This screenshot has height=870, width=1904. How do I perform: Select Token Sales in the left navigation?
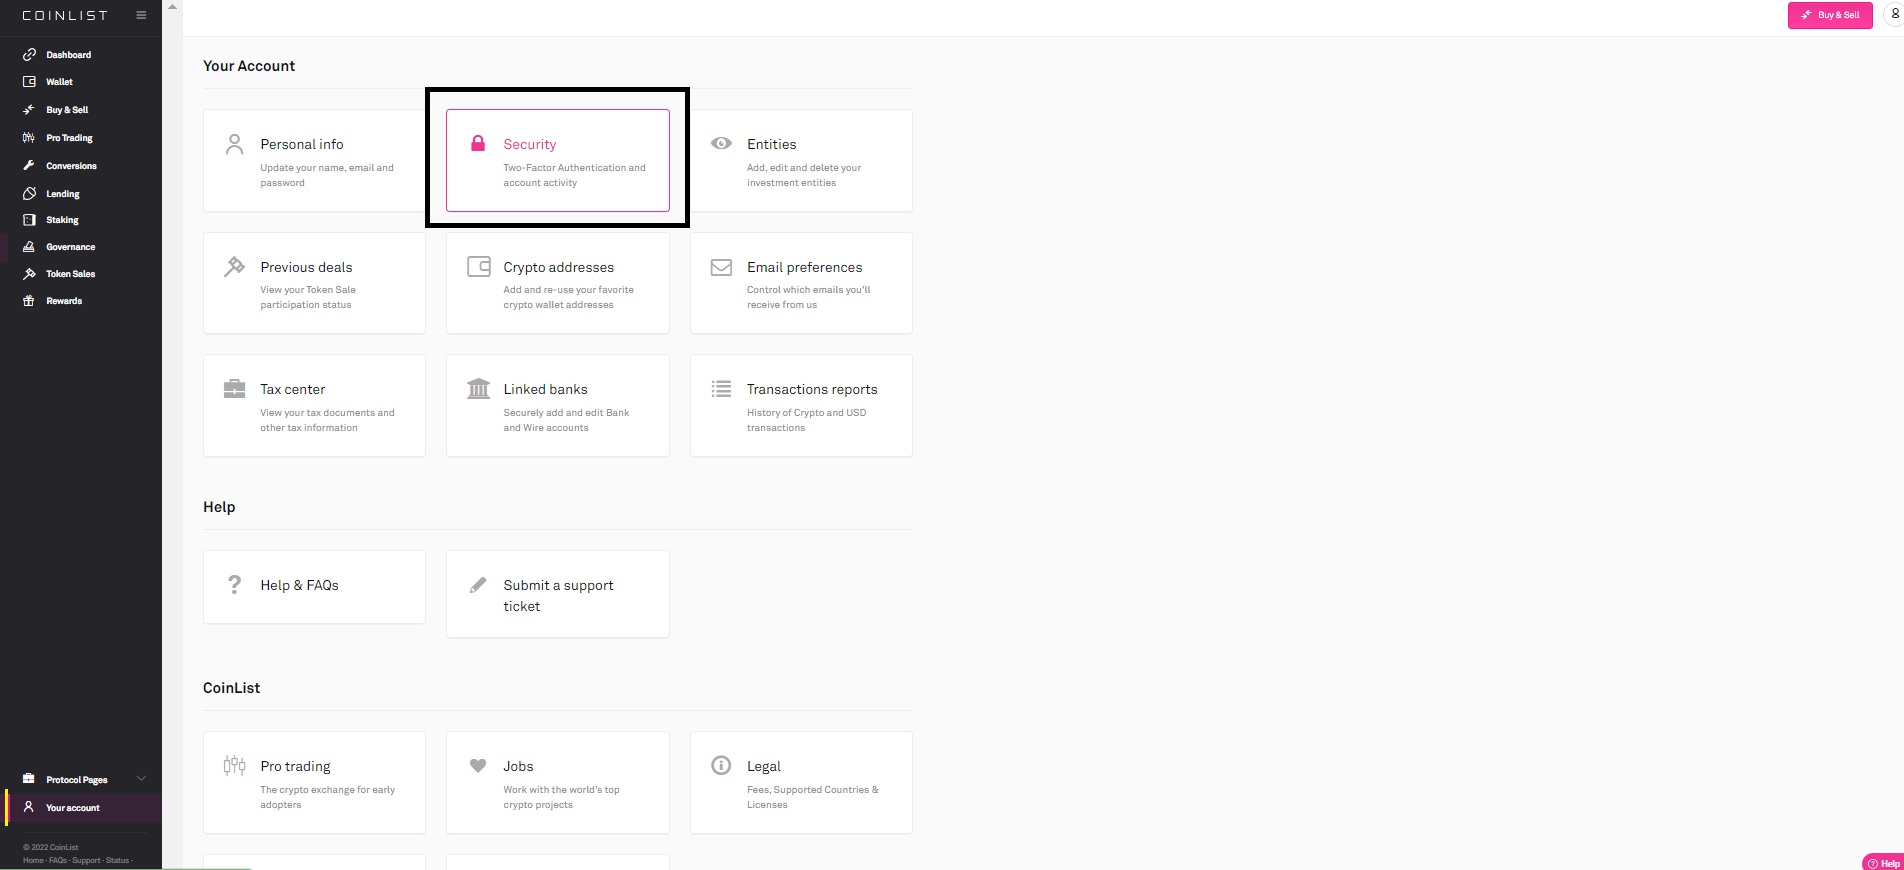coord(70,274)
